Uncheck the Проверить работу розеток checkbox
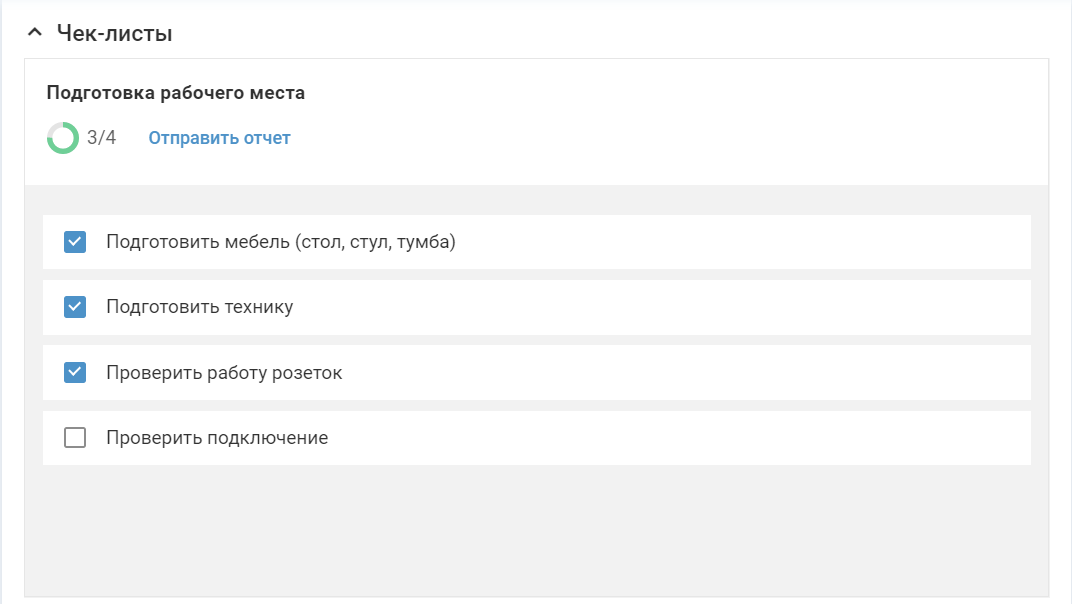The height and width of the screenshot is (604, 1072). (75, 373)
